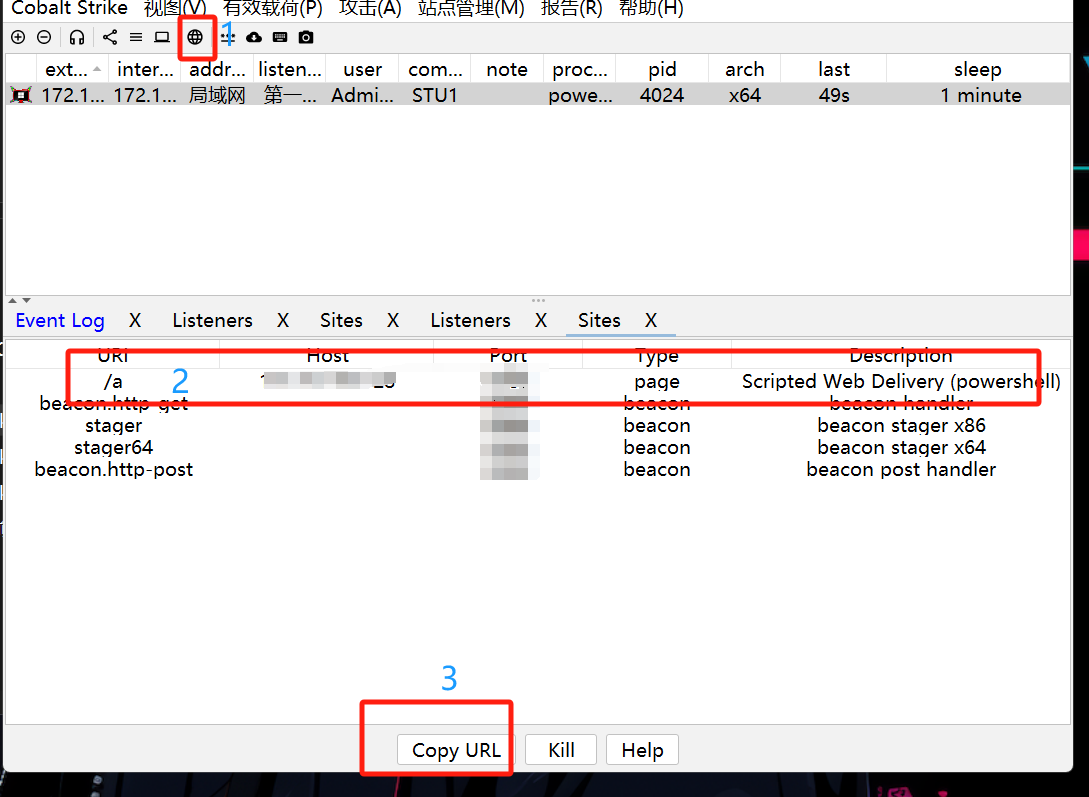Switch to the Event Log tab
Screen dimensions: 1089x797
click(60, 320)
